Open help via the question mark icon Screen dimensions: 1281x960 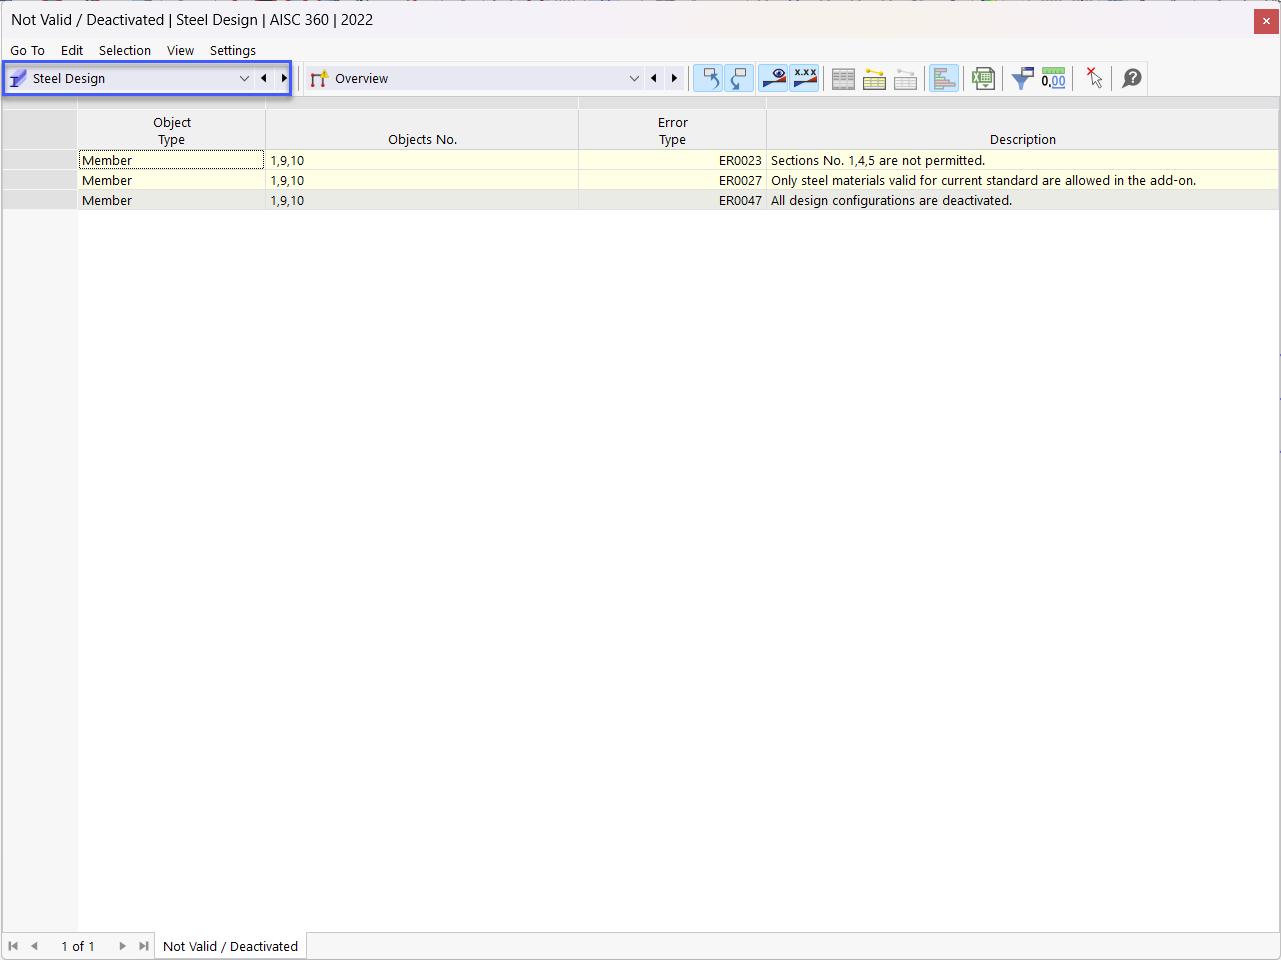coord(1130,77)
